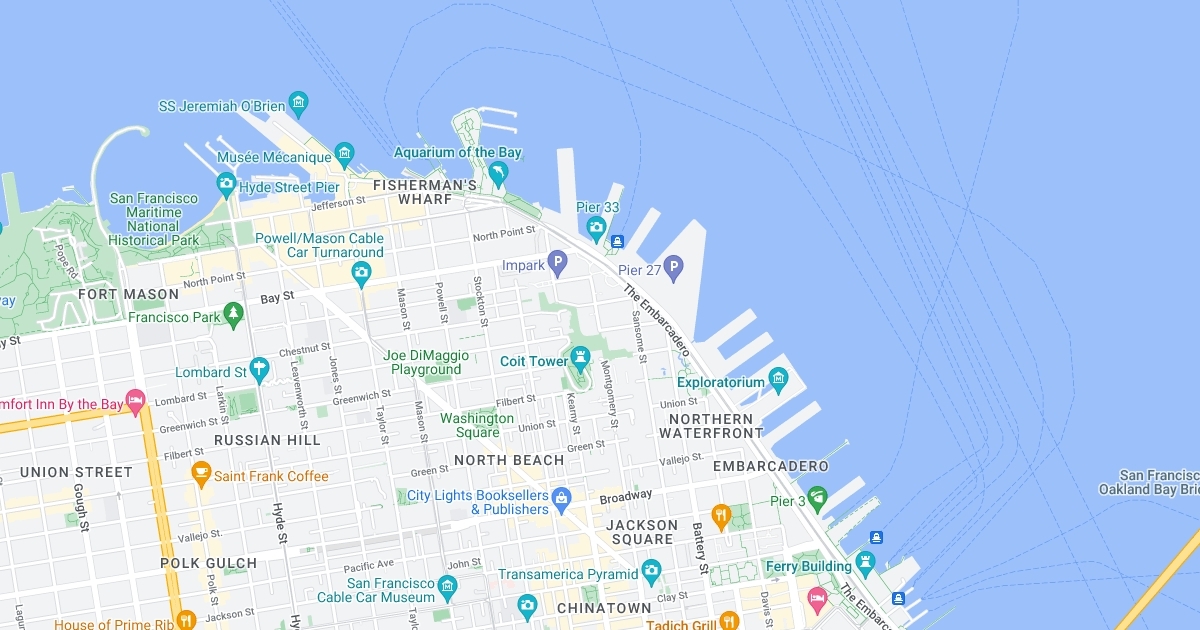The image size is (1200, 630).
Task: Click the Coit Tower landmark pin
Action: click(581, 359)
